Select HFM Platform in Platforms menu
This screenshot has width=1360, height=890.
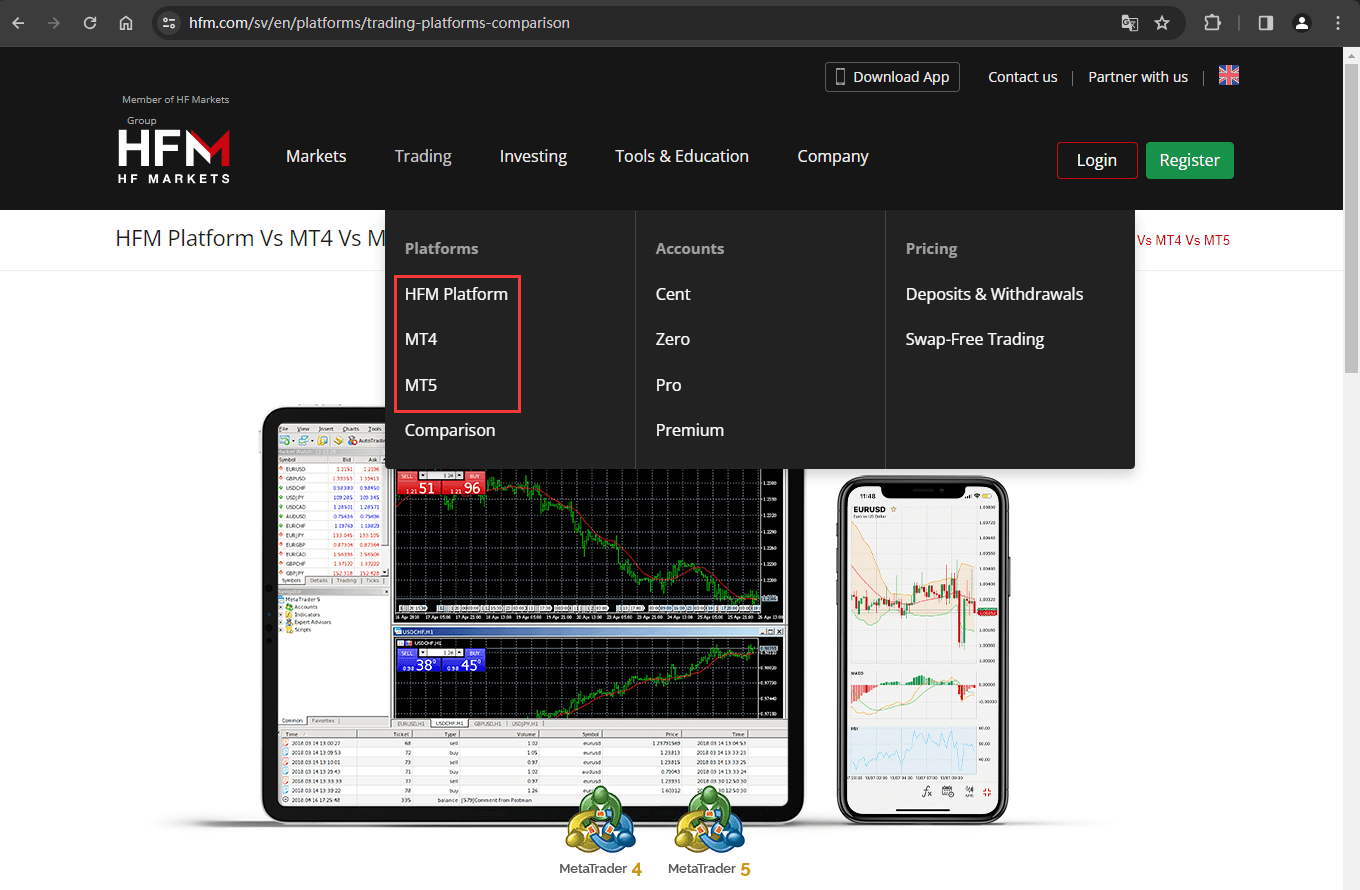456,294
